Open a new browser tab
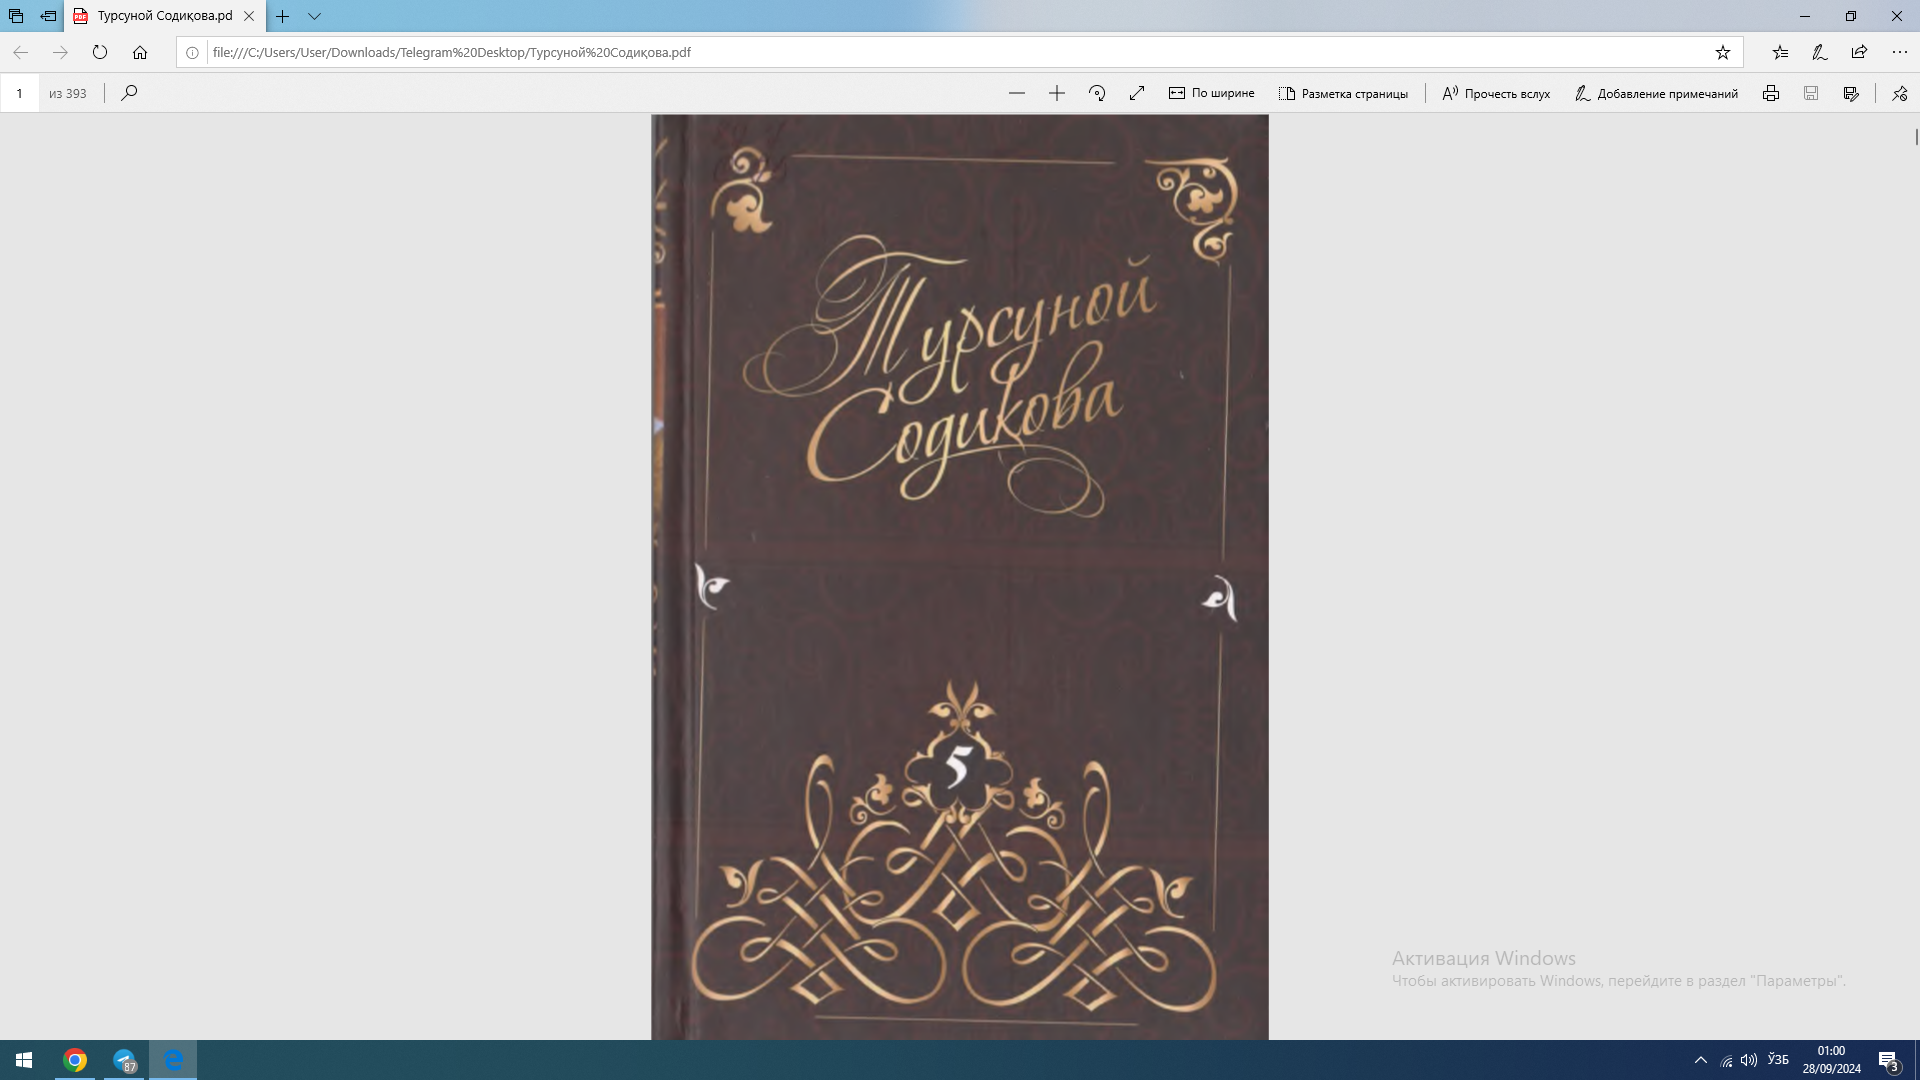Viewport: 1920px width, 1080px height. (283, 16)
